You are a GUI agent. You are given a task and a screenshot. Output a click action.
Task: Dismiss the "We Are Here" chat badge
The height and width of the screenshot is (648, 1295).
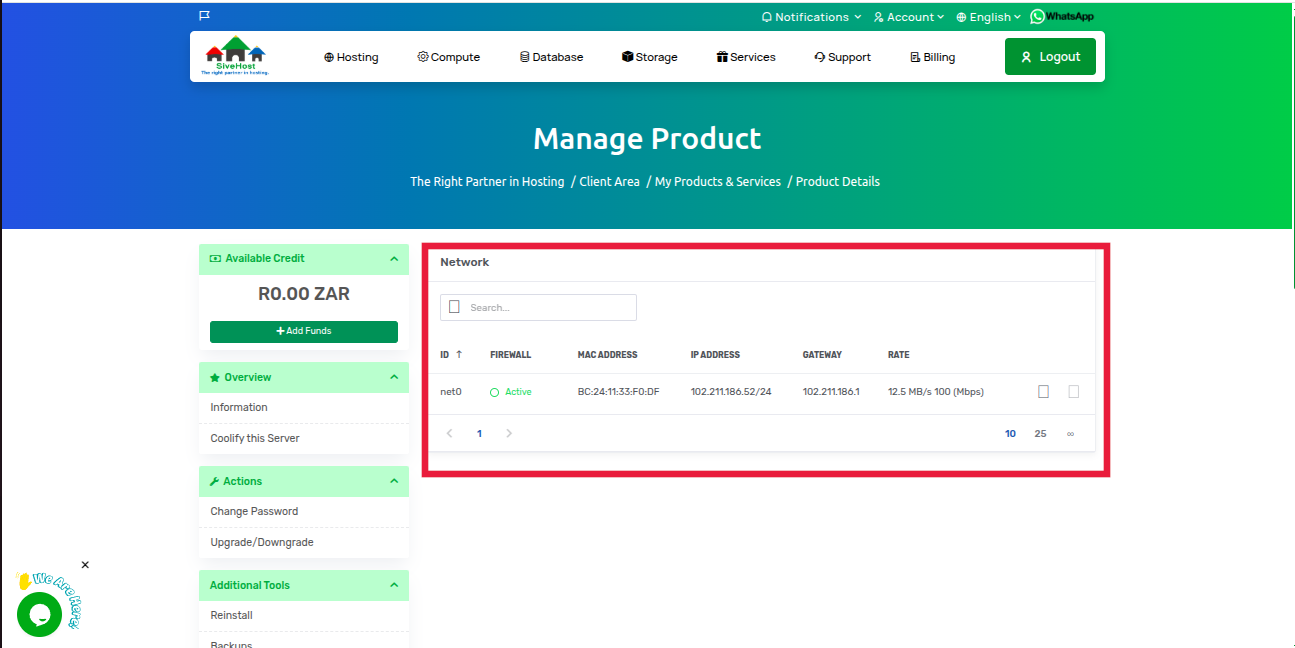[x=85, y=565]
